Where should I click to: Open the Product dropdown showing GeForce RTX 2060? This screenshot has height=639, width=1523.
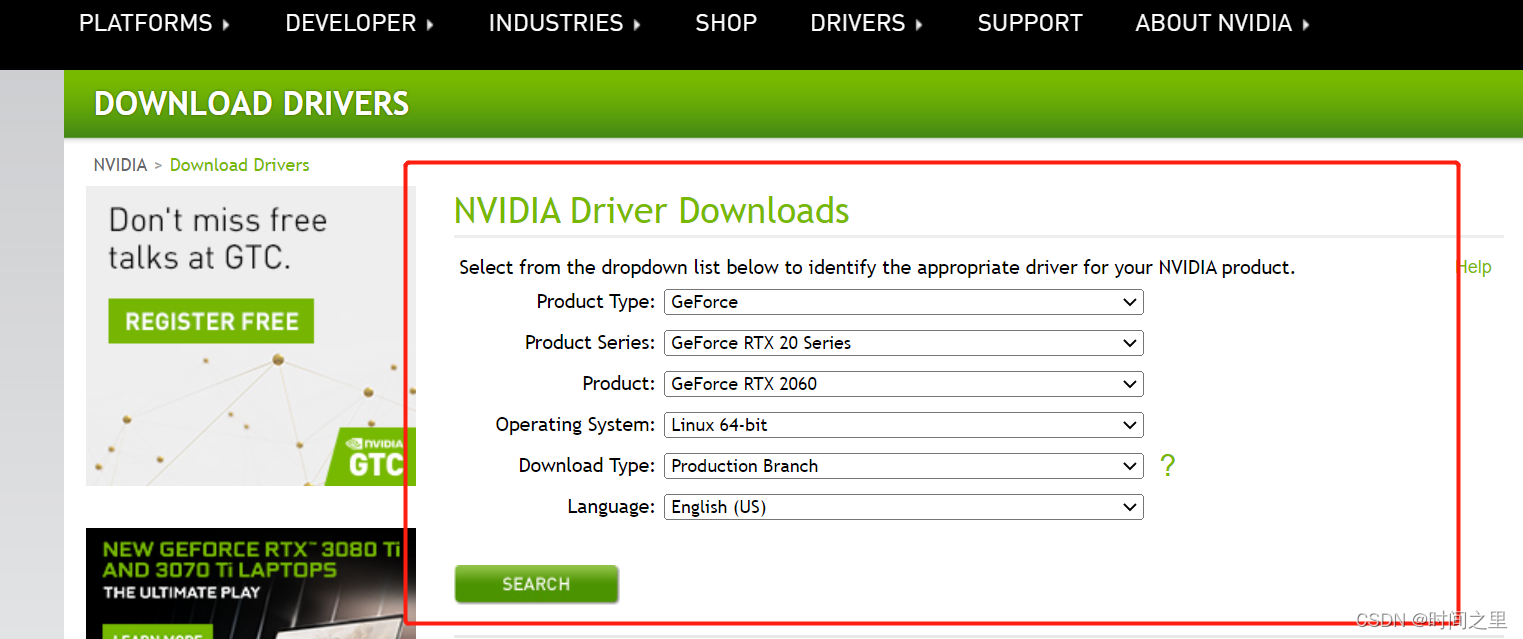(x=903, y=384)
